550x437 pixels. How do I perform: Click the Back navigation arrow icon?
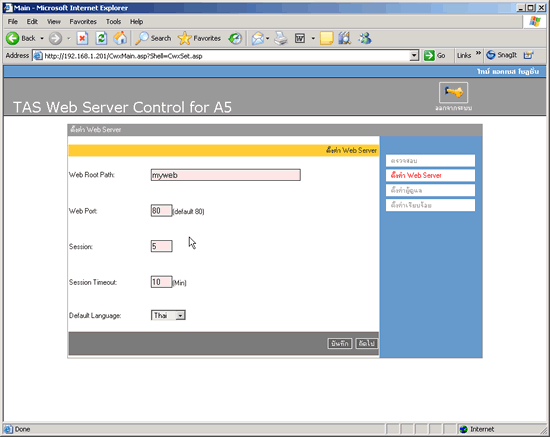pyautogui.click(x=13, y=38)
